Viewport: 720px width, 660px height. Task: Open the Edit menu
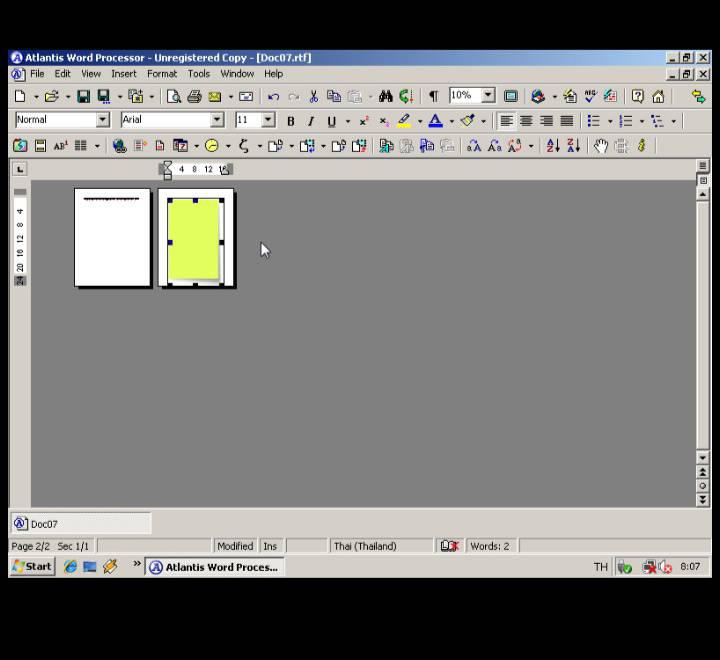[62, 74]
